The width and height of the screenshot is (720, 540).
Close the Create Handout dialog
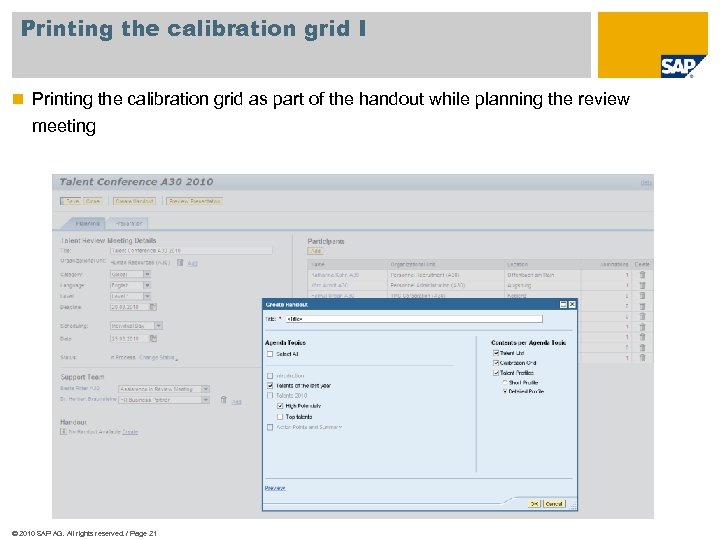(x=572, y=304)
